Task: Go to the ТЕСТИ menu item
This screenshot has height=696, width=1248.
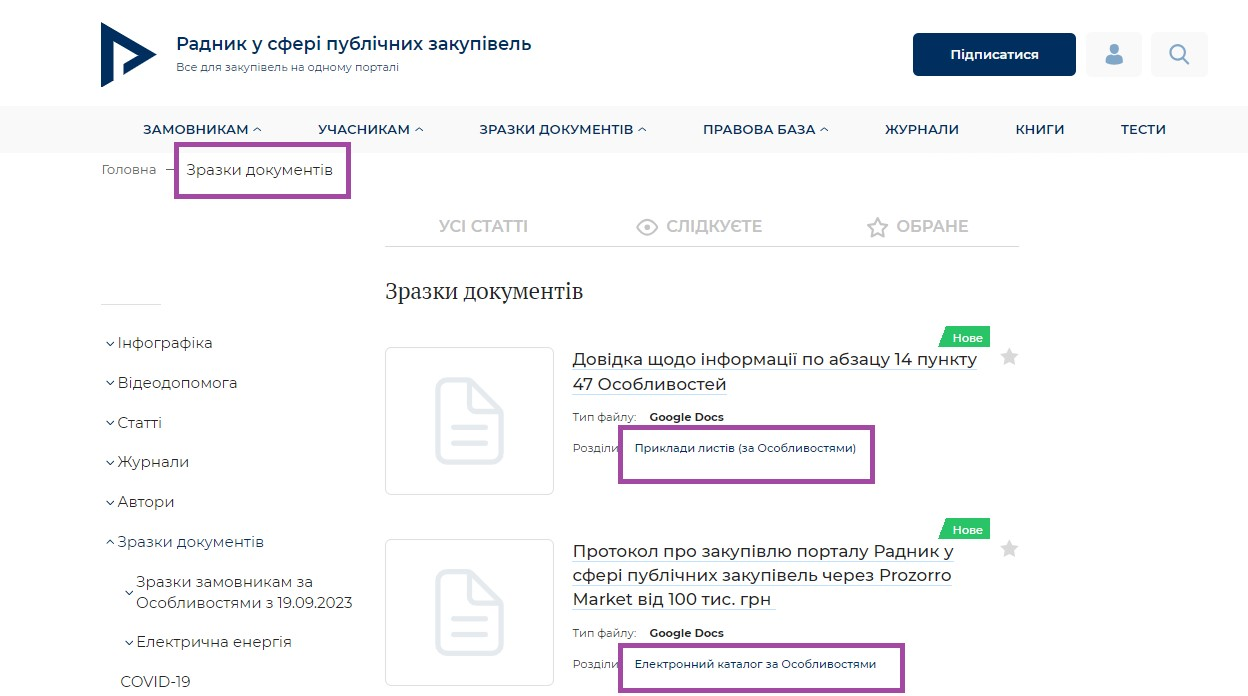Action: coord(1143,129)
